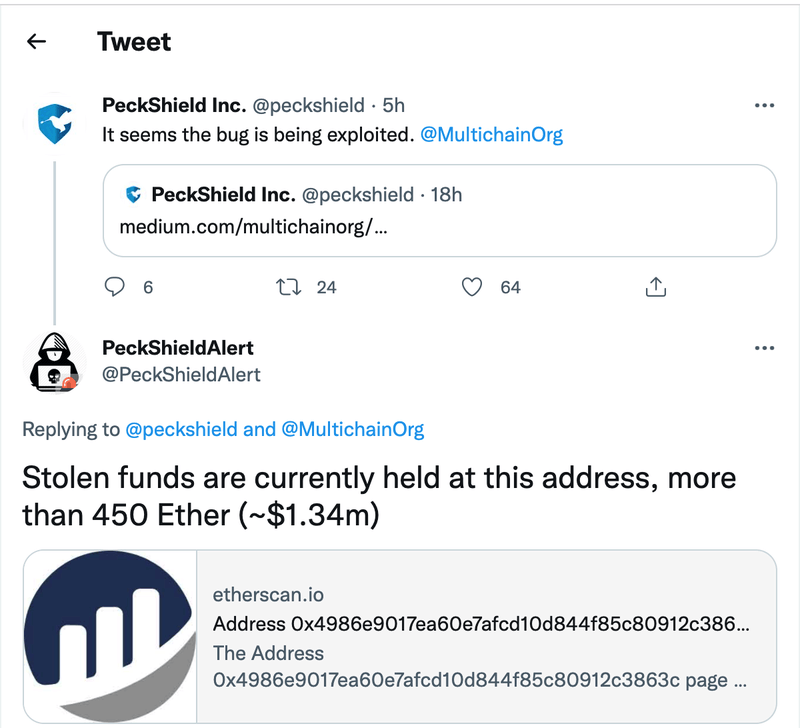The height and width of the screenshot is (728, 800).
Task: Click the @MultichainOrg mention in tweet
Action: [x=492, y=134]
